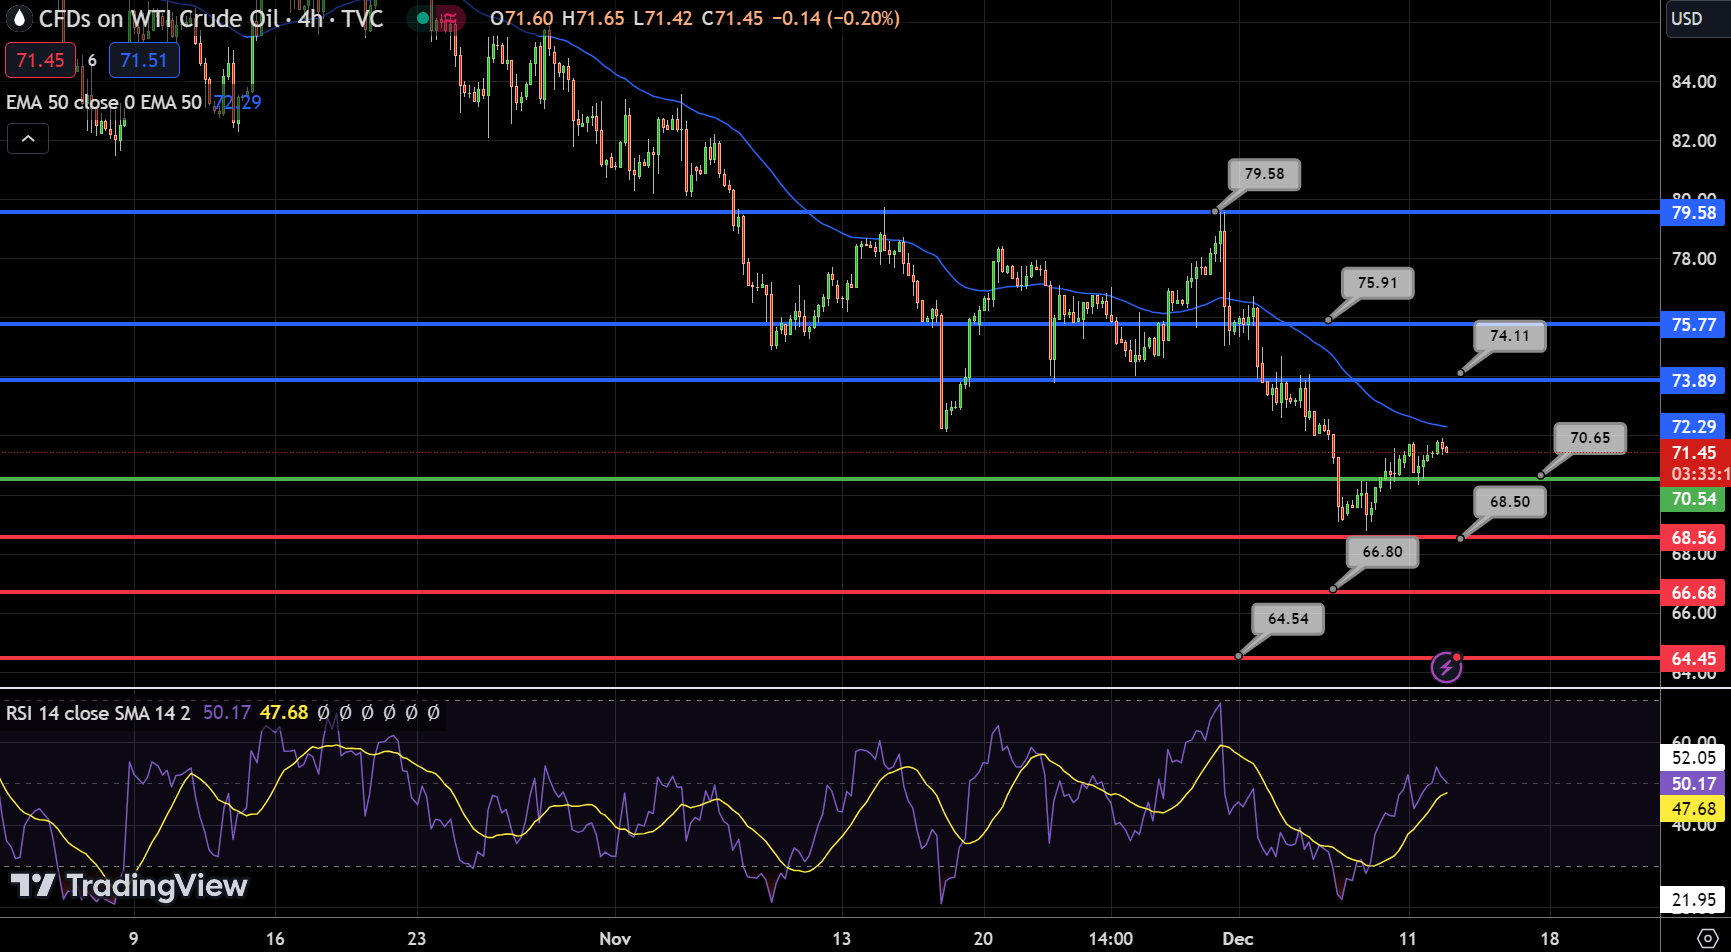1731x952 pixels.
Task: Open the purple lightning event icon
Action: tap(1447, 666)
